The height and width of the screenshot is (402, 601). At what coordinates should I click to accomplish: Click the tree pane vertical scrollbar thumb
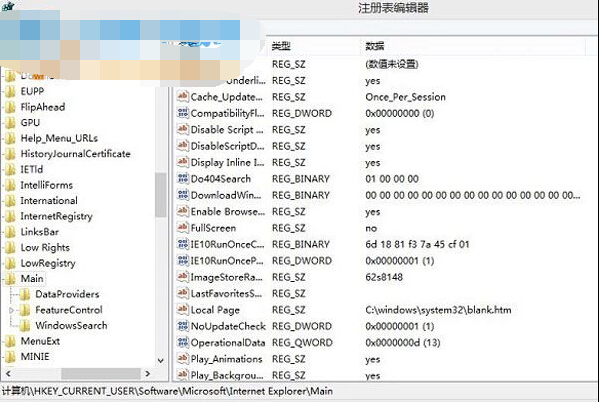[161, 195]
